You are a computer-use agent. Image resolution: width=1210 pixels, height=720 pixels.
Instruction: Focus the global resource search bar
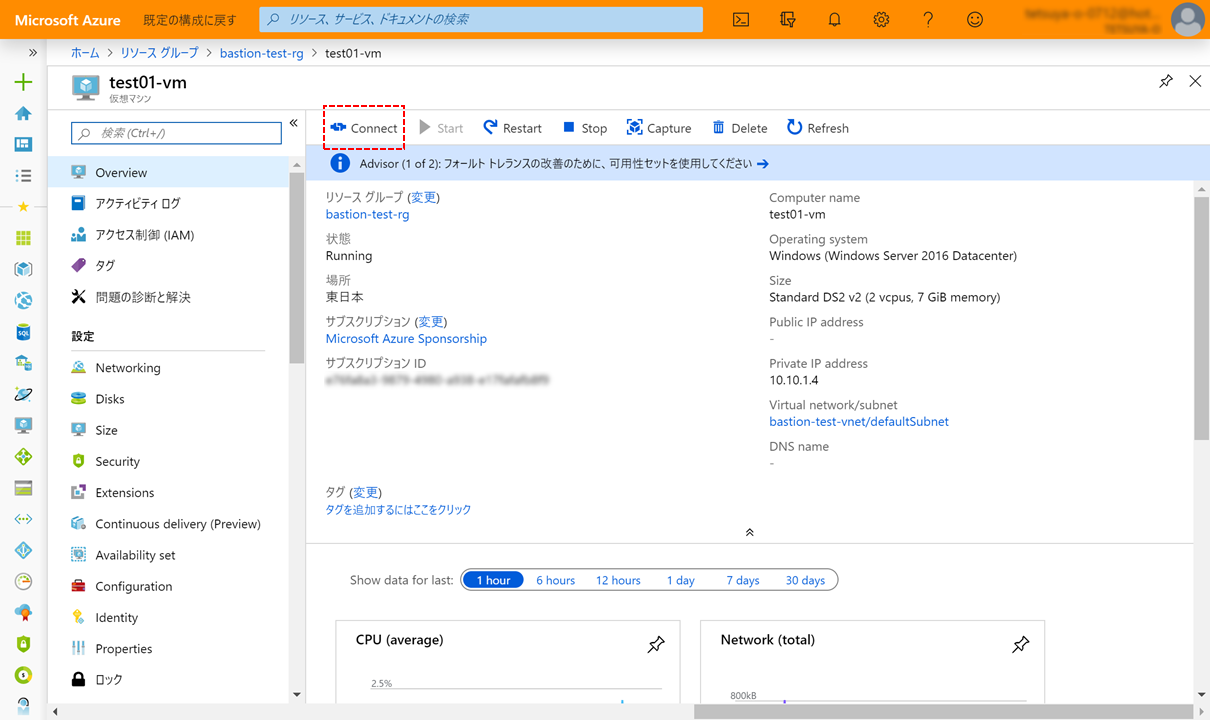[481, 19]
